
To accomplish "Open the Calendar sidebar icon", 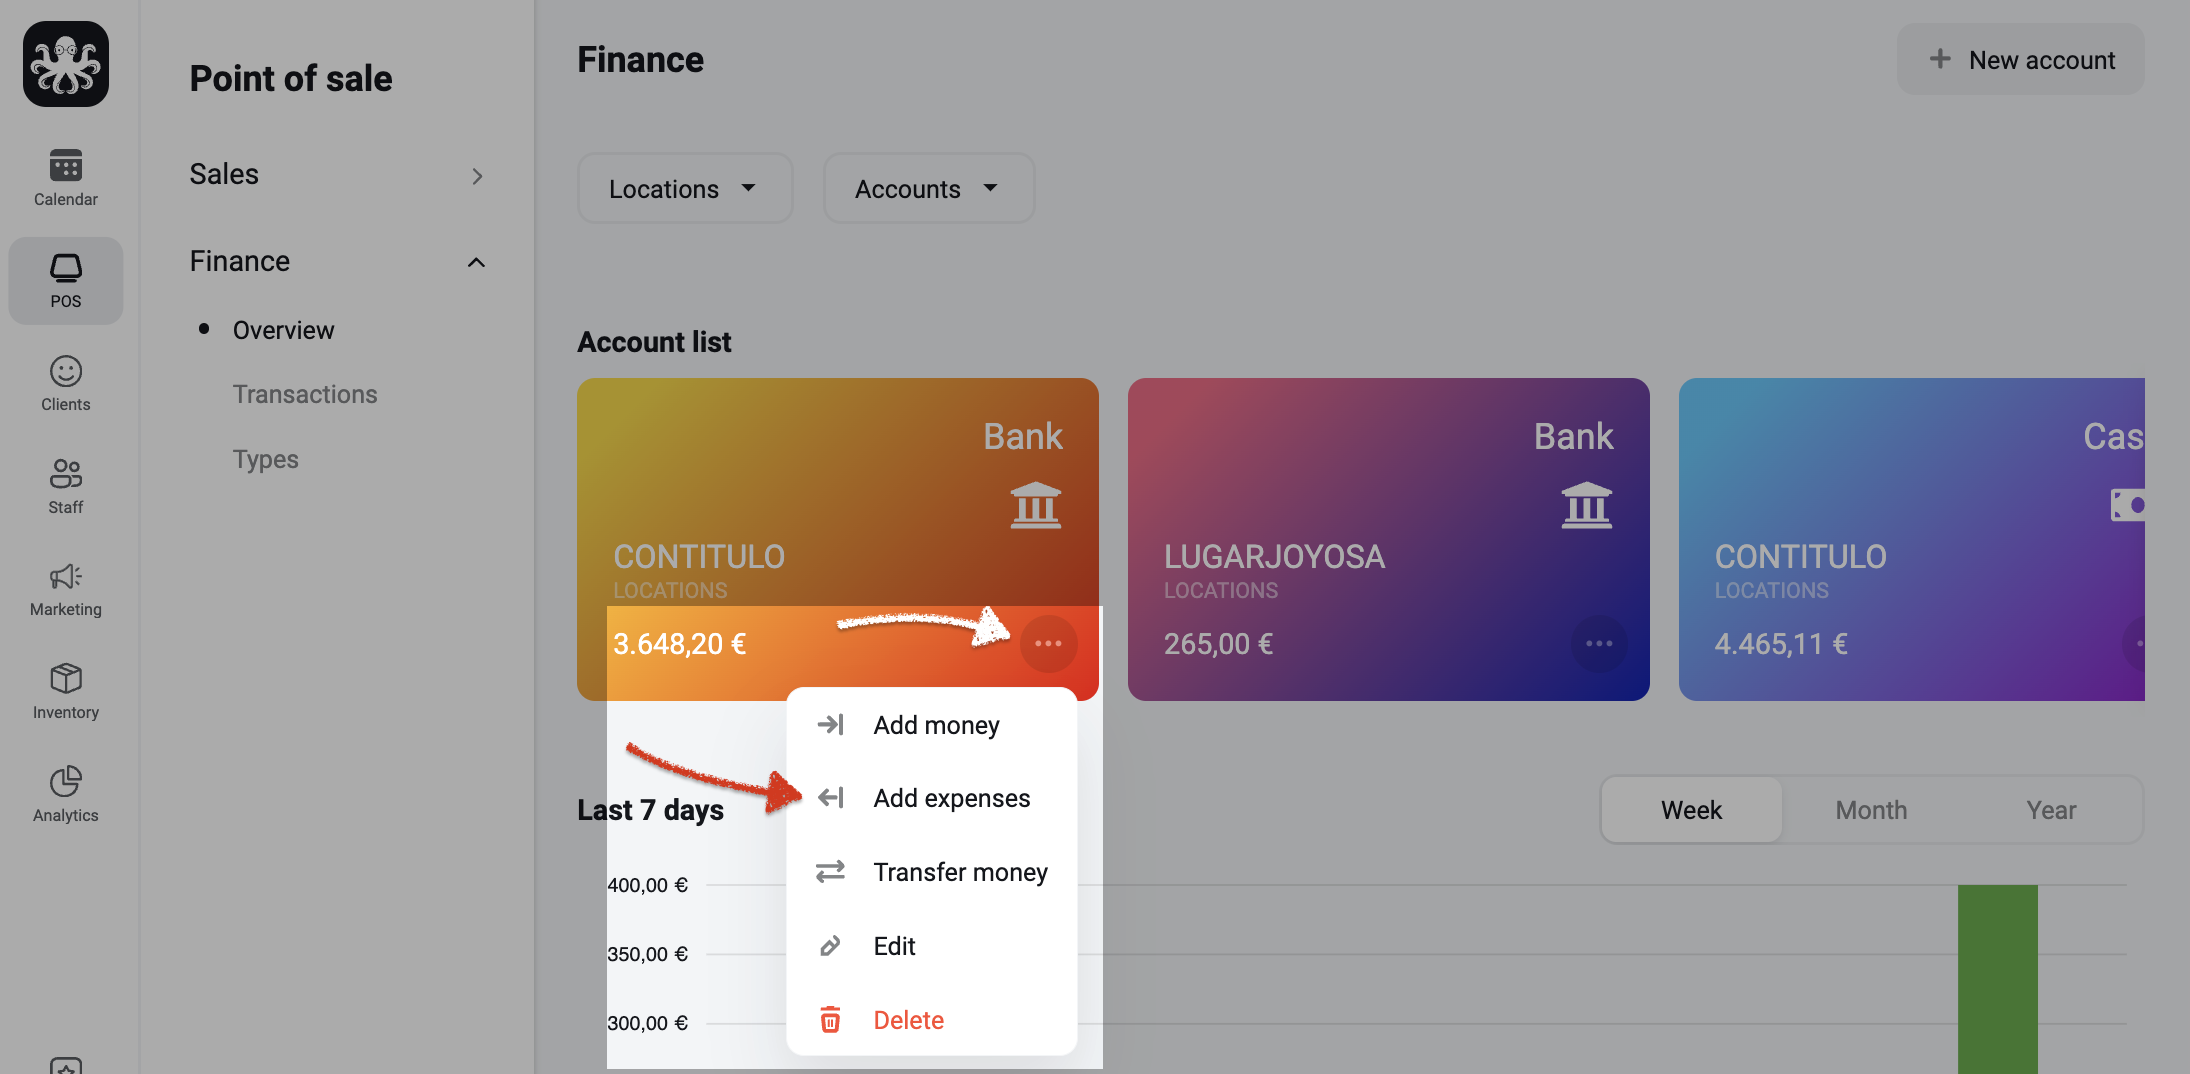I will click(x=66, y=166).
